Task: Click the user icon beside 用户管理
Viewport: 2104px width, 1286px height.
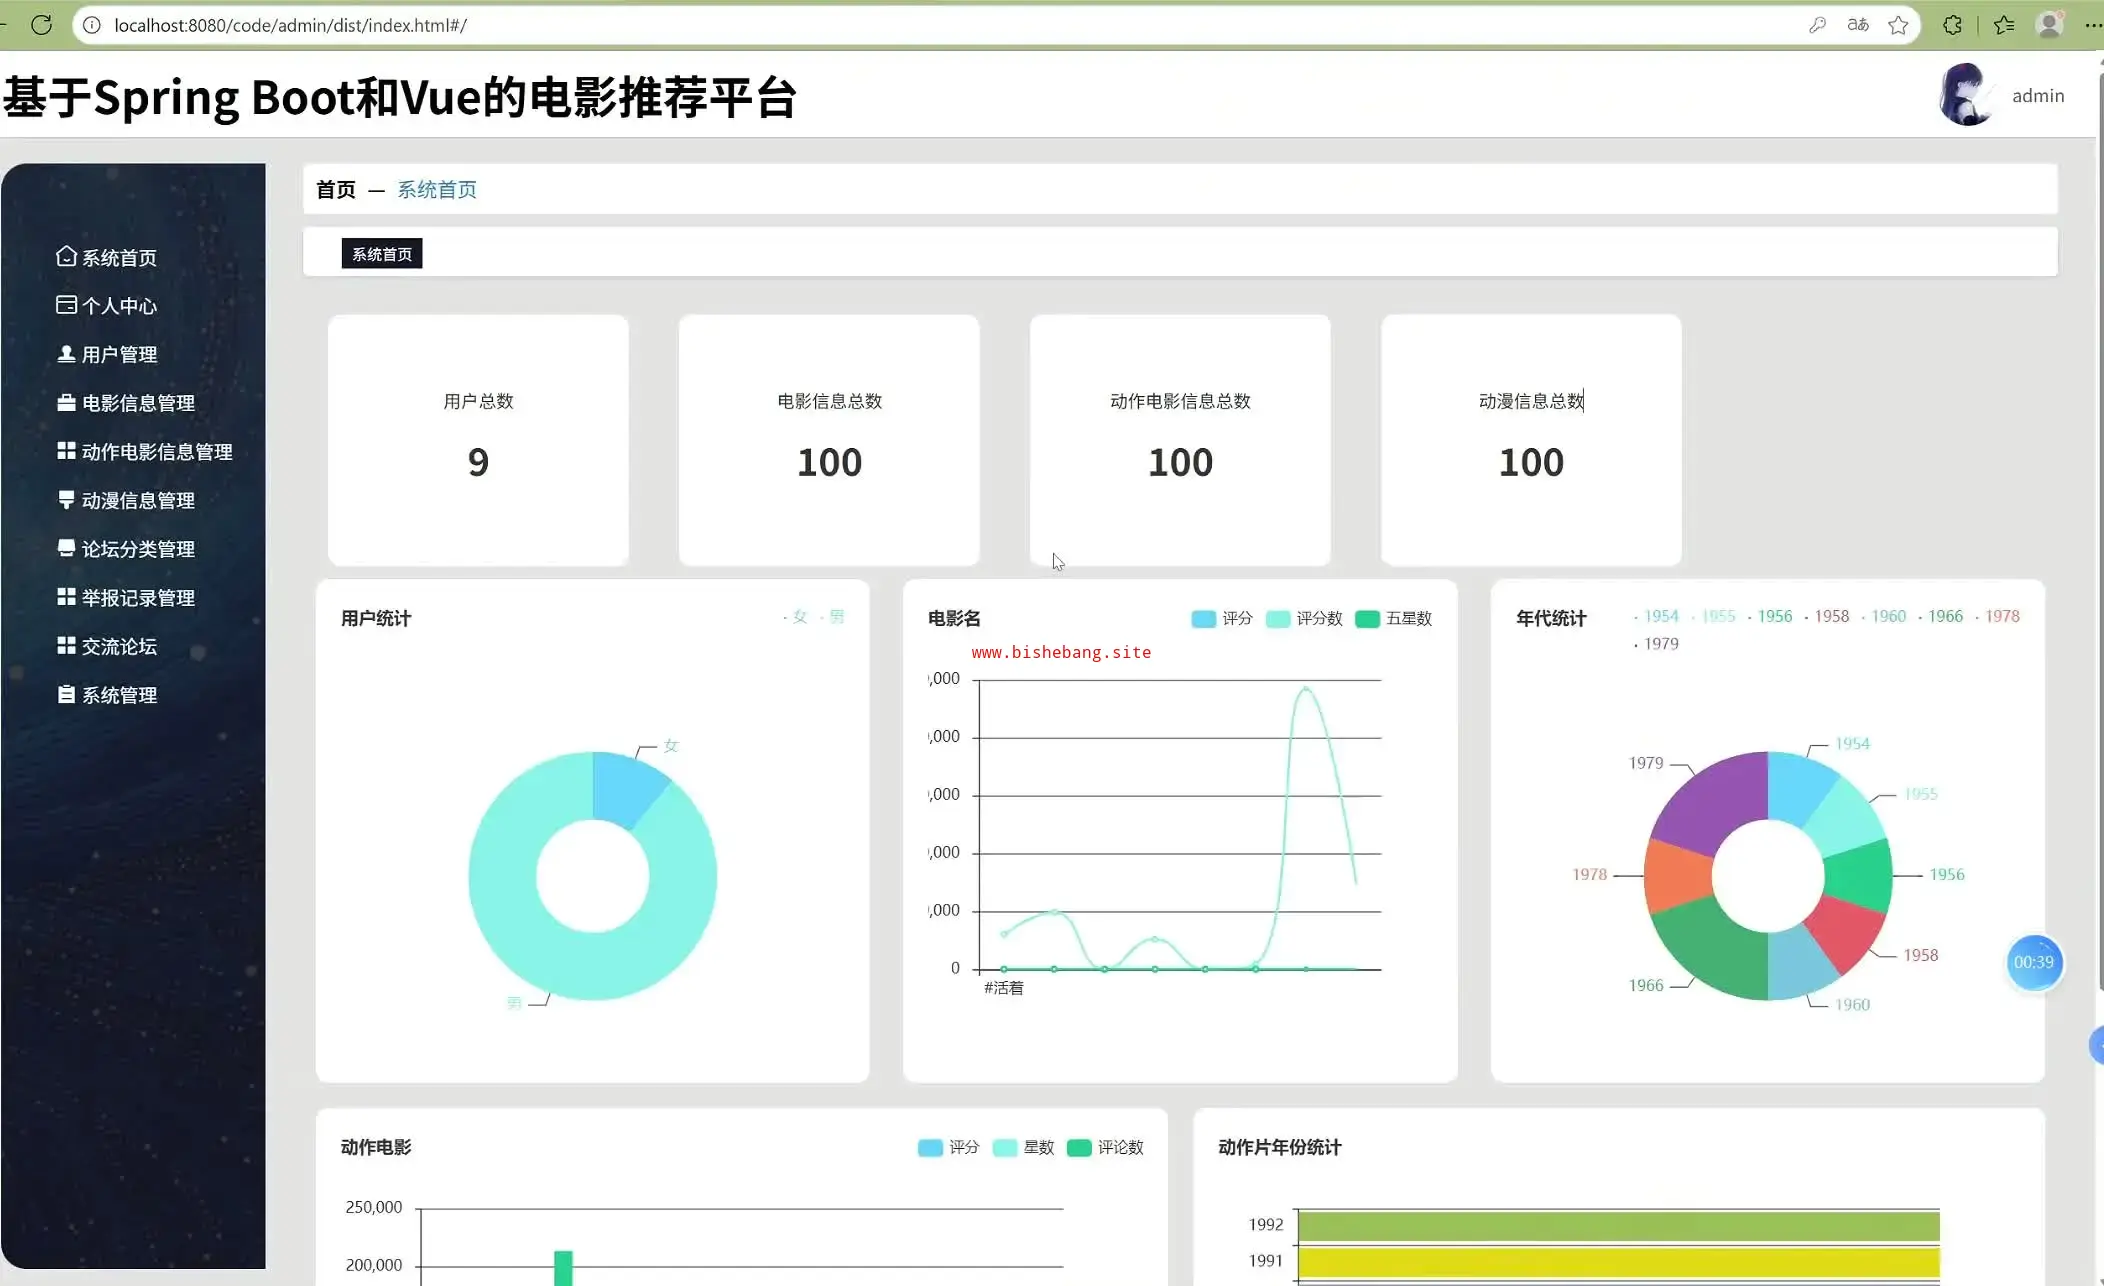Action: [x=66, y=354]
